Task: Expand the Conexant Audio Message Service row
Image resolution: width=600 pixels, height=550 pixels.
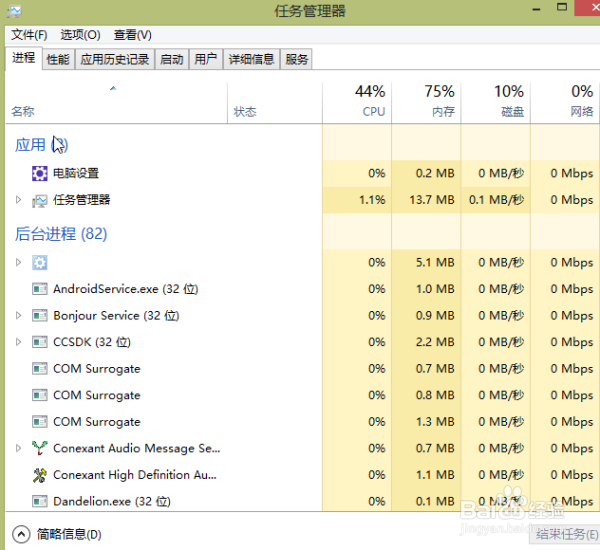Action: point(18,448)
